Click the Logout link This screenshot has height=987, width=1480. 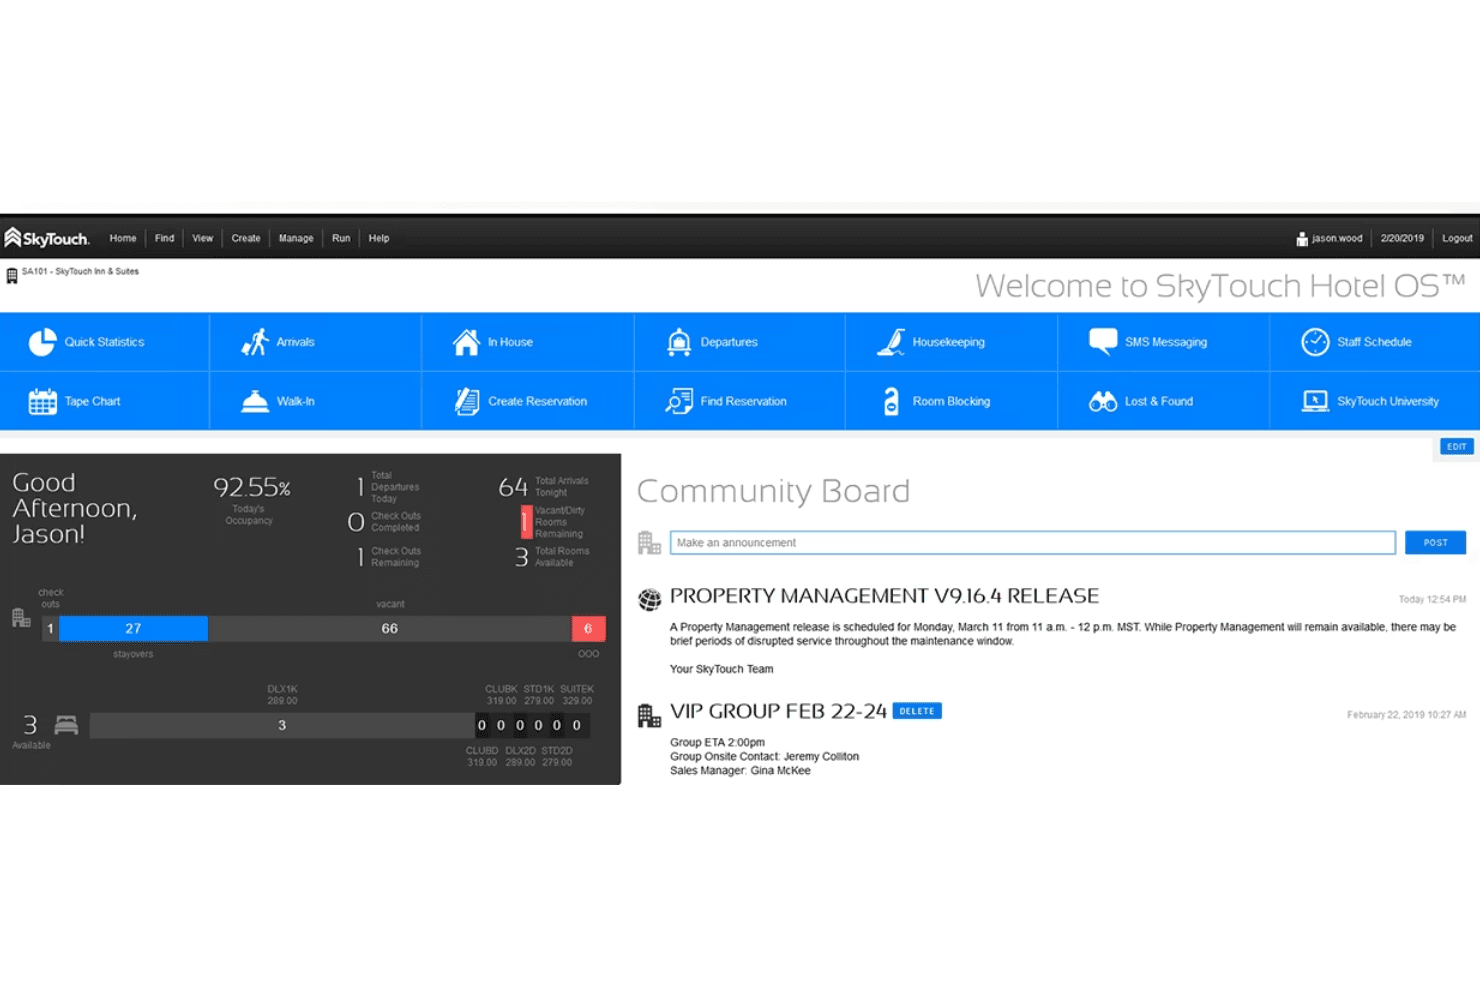(x=1457, y=238)
